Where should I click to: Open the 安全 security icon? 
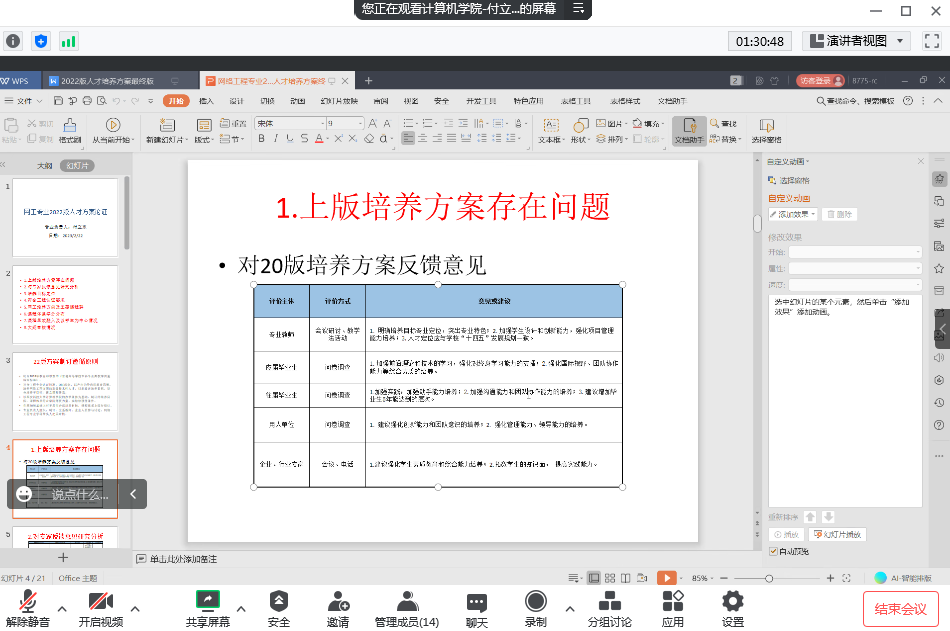pos(279,601)
